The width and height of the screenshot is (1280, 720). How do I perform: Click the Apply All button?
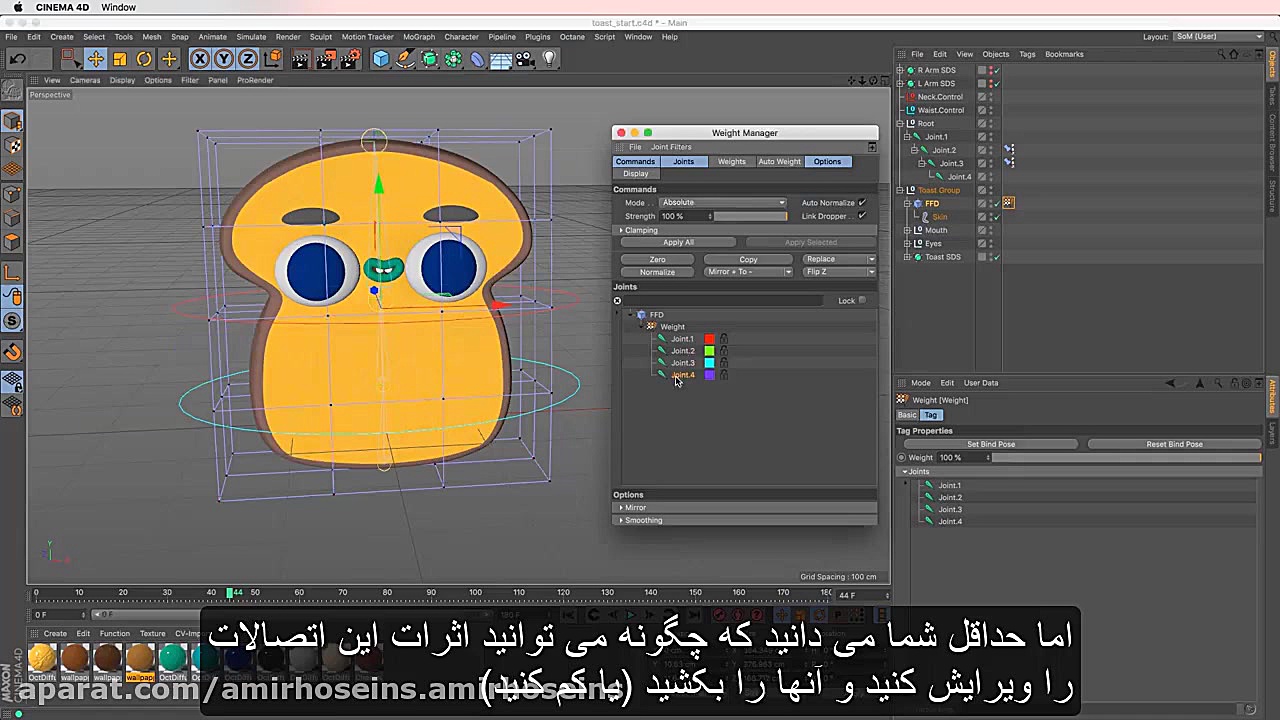coord(678,242)
